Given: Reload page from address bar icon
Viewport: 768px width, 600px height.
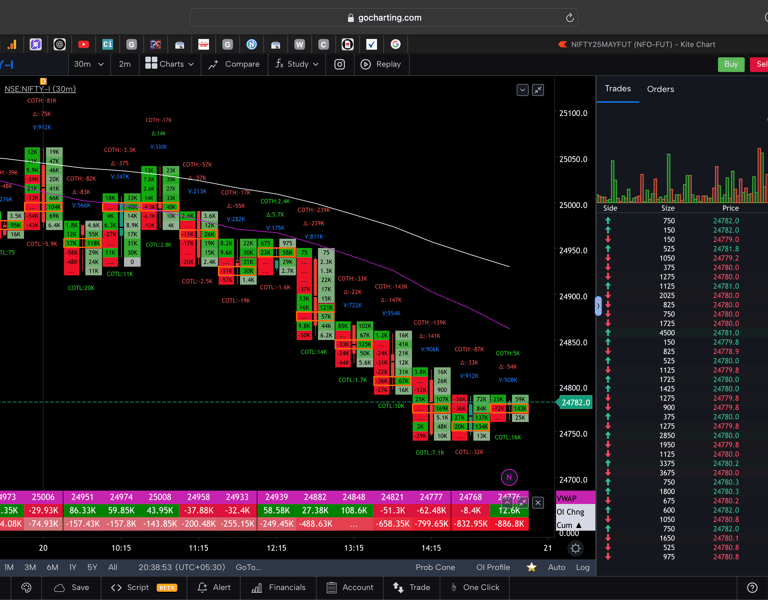Looking at the screenshot, I should (x=569, y=18).
